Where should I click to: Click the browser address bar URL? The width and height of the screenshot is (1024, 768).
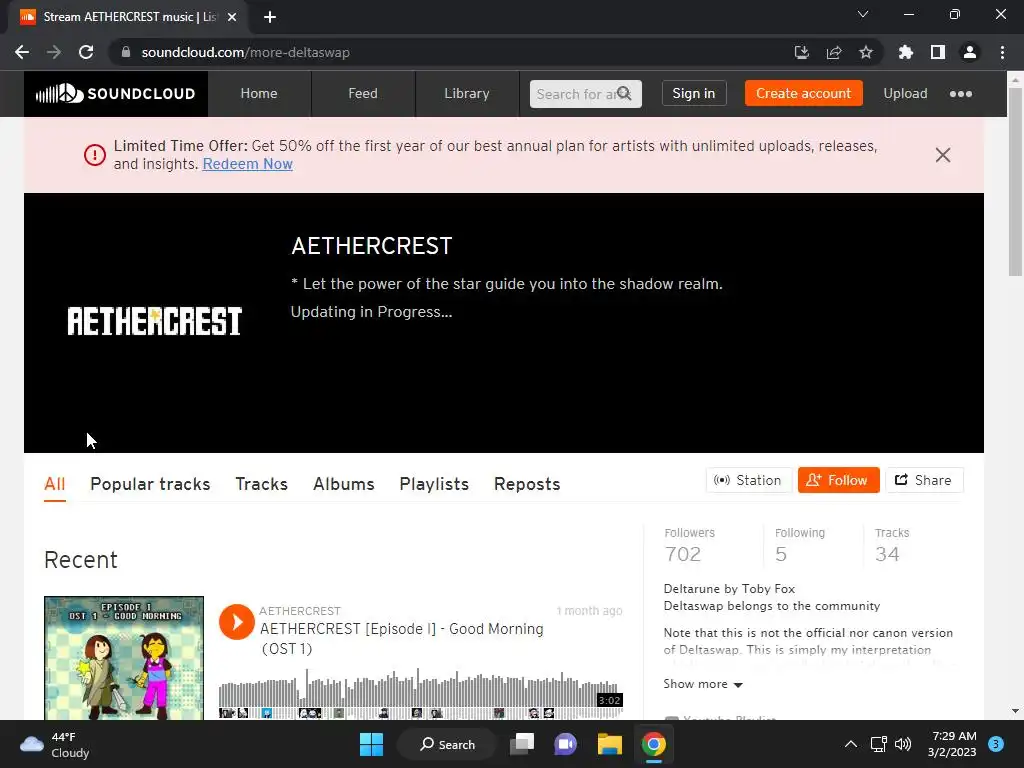click(246, 52)
